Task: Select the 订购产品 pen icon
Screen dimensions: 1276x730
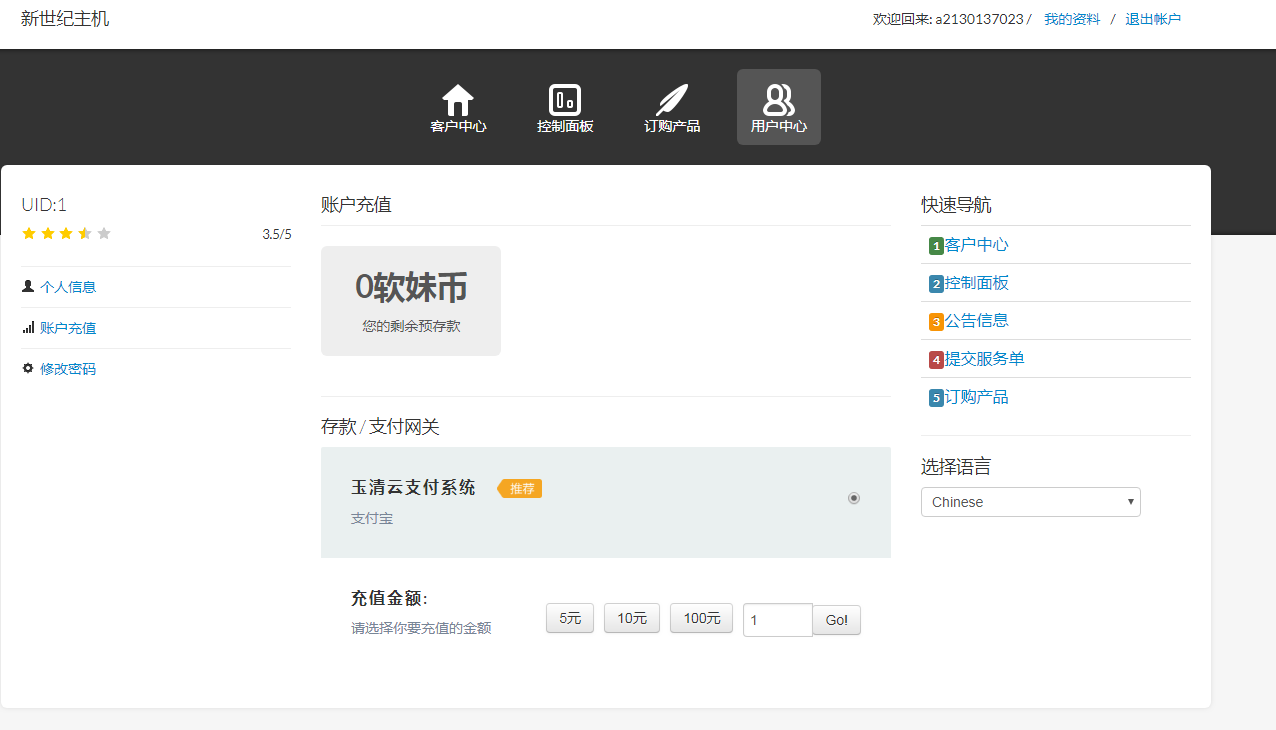Action: point(671,97)
